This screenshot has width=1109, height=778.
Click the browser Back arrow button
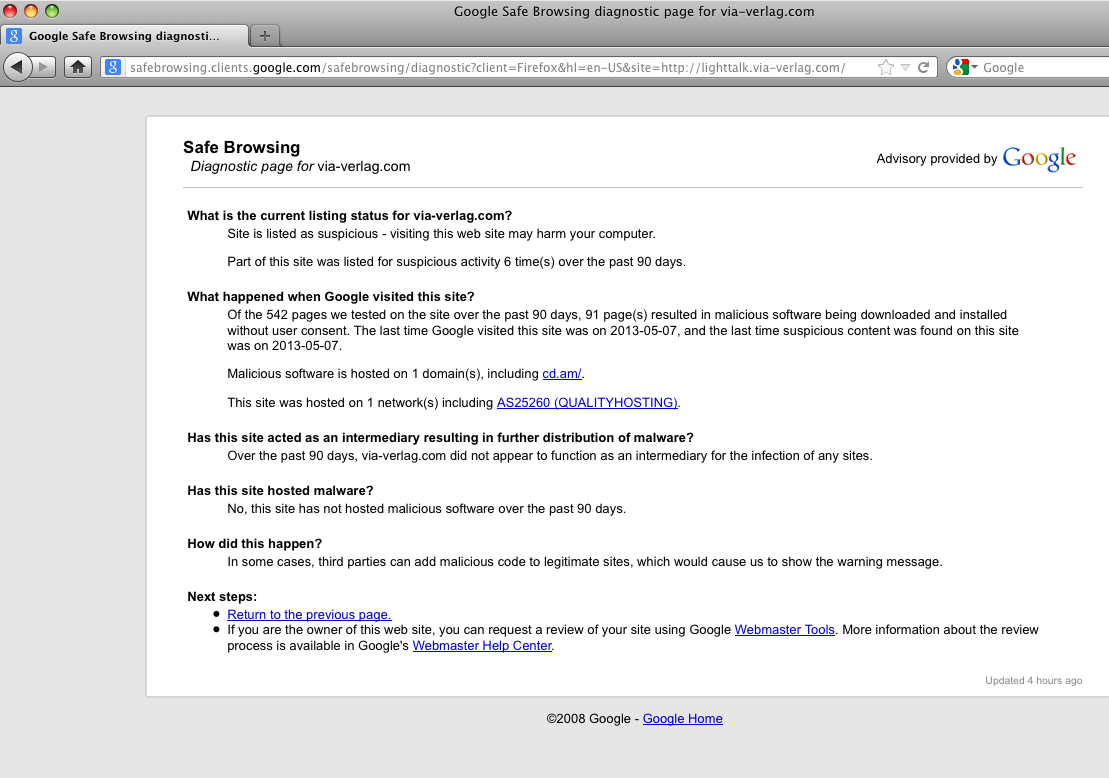[x=19, y=67]
